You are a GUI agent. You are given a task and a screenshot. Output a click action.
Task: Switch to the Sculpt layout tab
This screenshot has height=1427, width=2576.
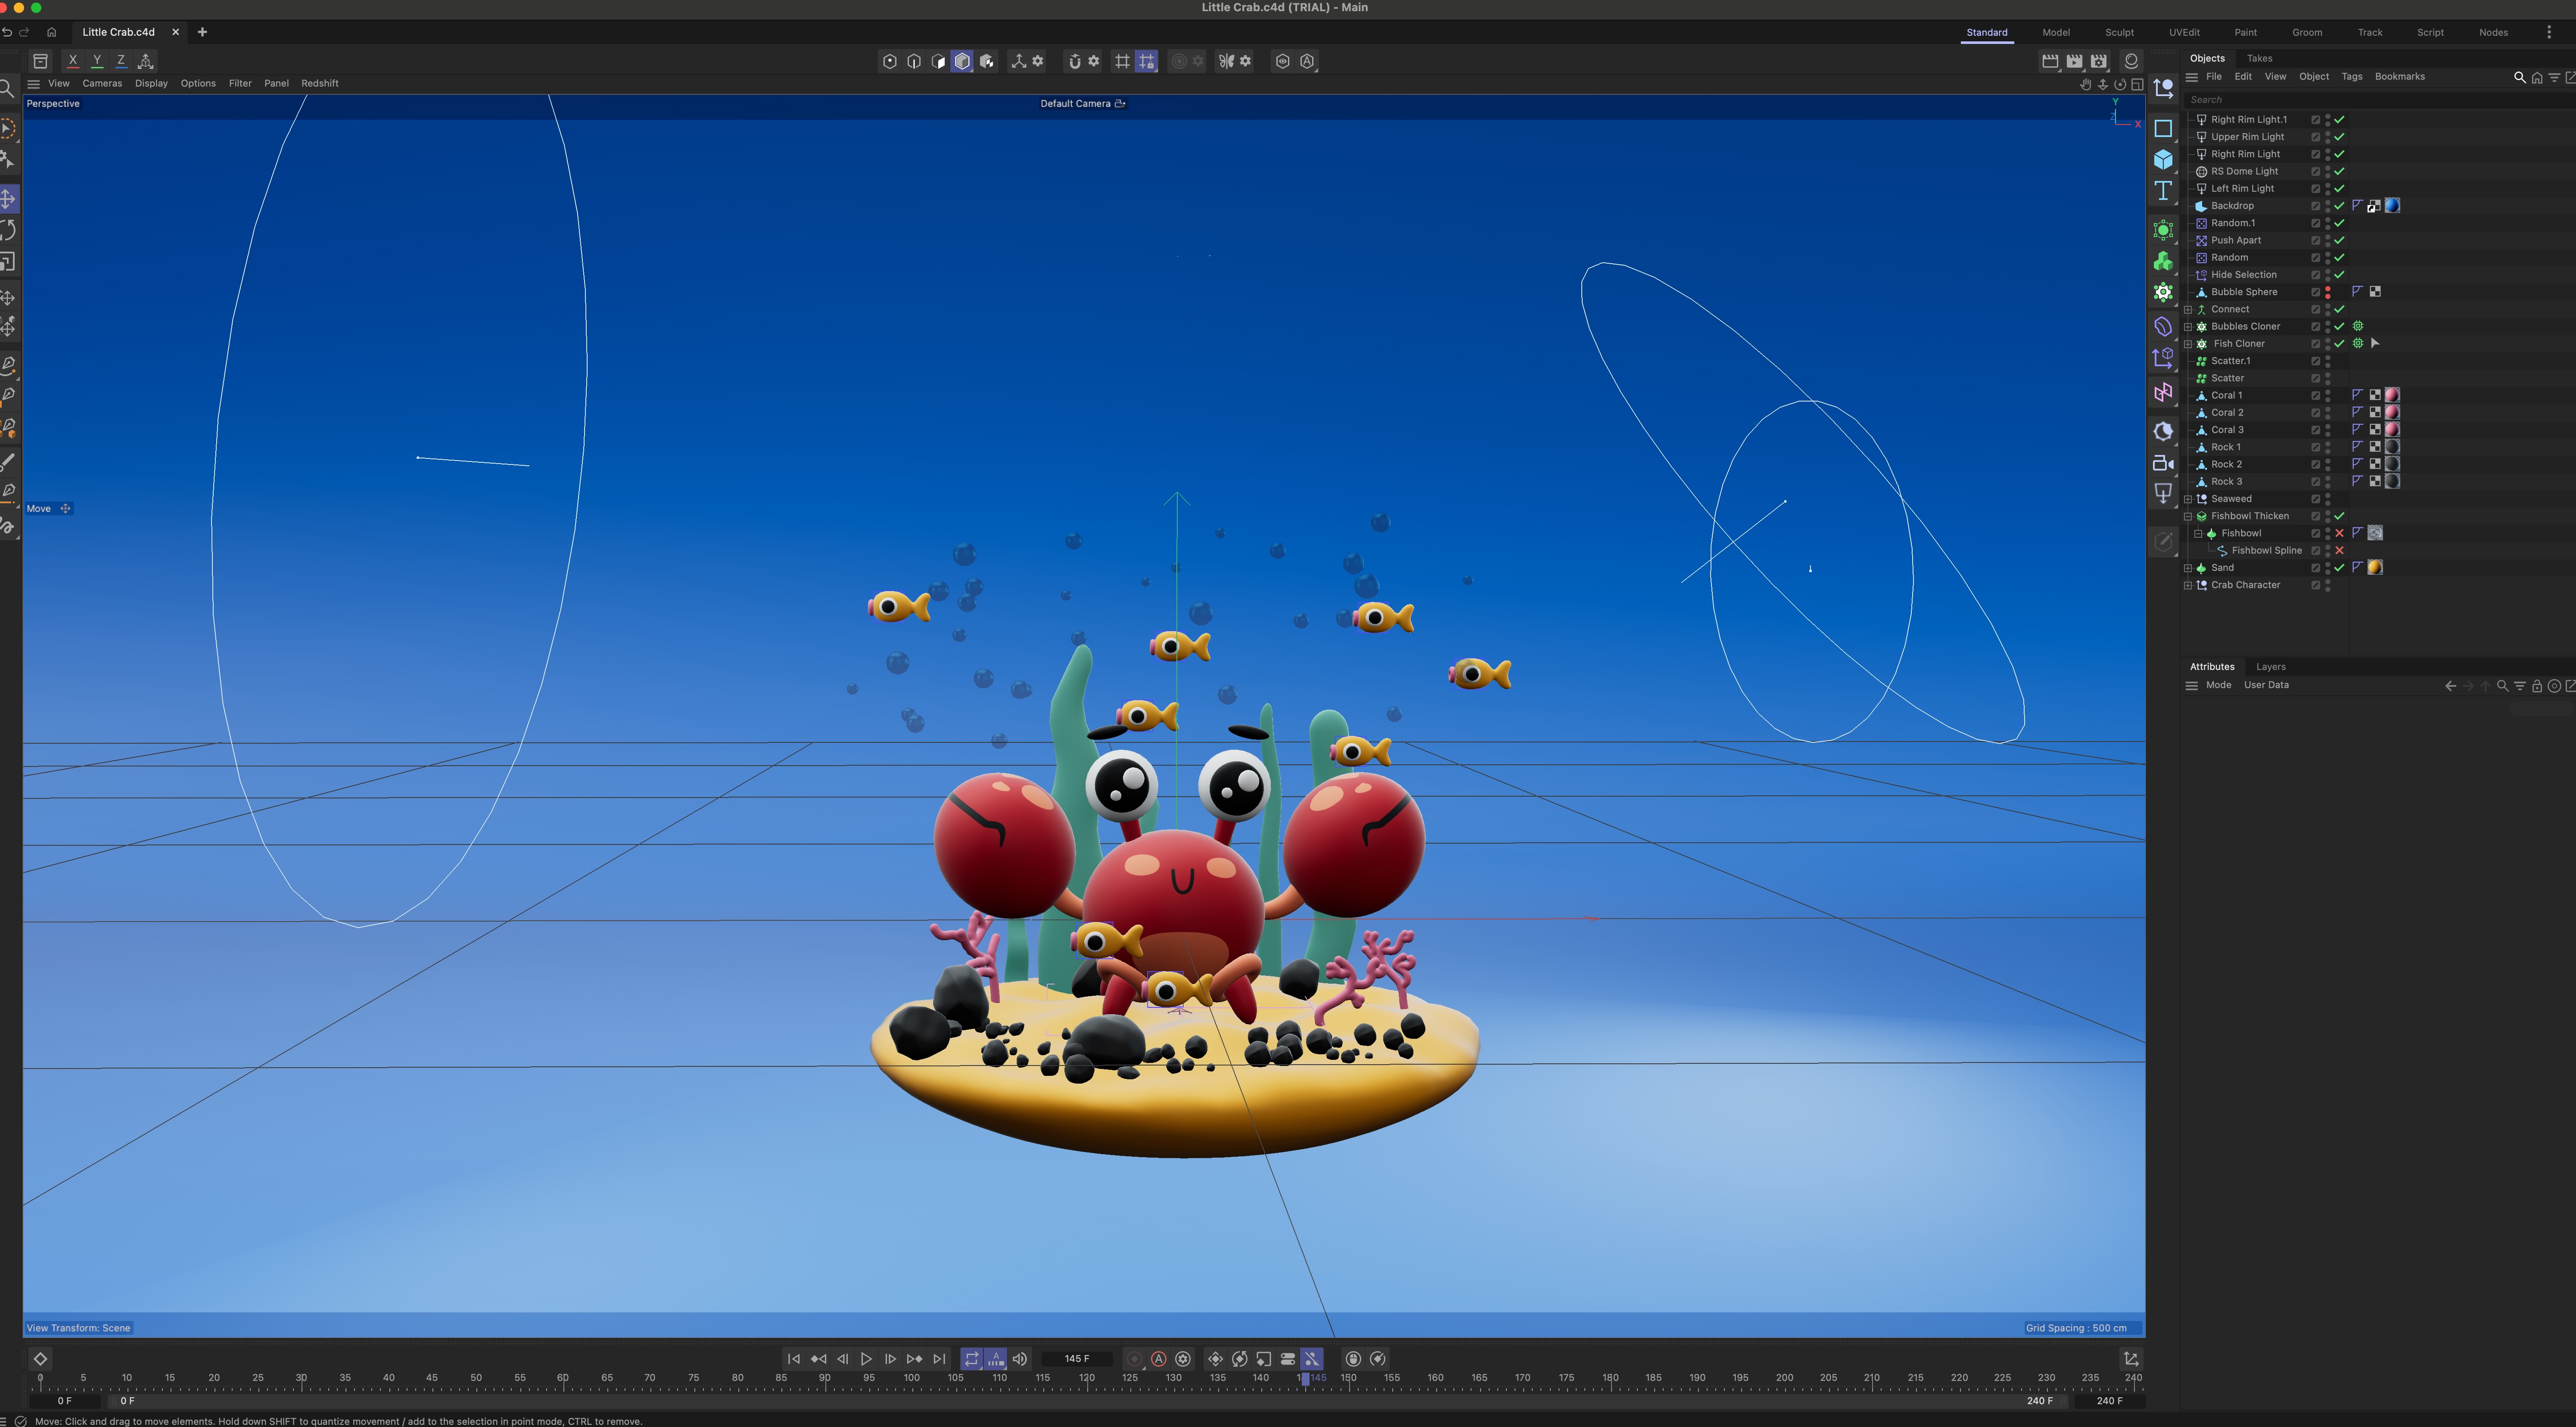tap(2119, 32)
